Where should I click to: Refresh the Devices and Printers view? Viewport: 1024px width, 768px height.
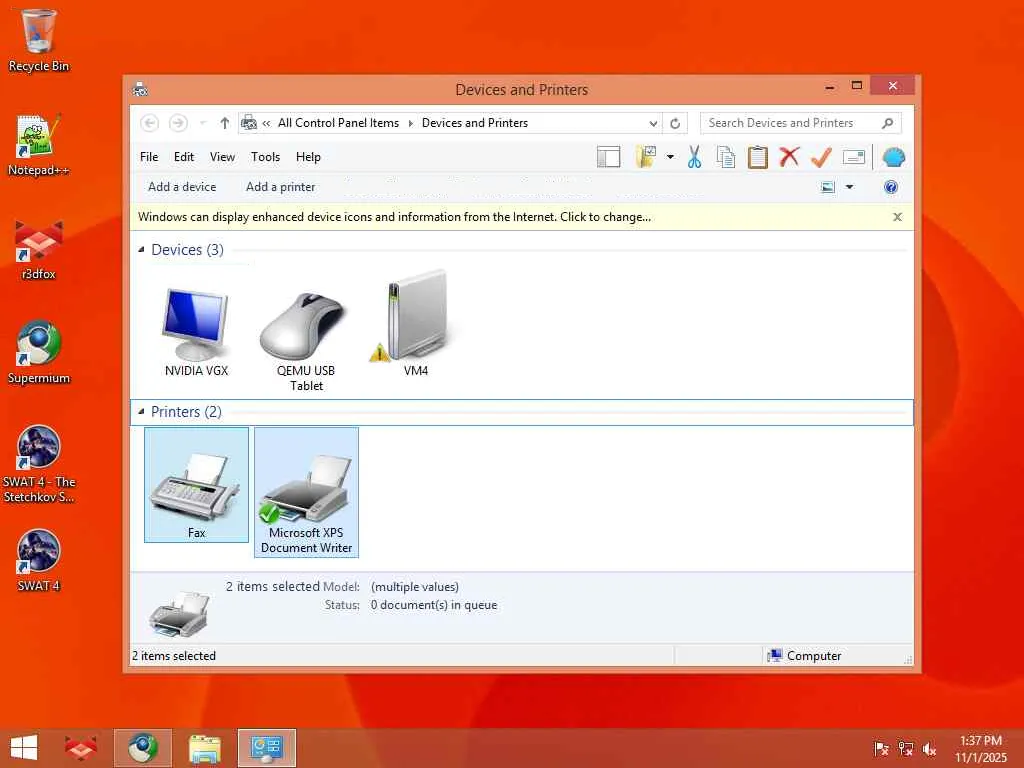pyautogui.click(x=675, y=123)
